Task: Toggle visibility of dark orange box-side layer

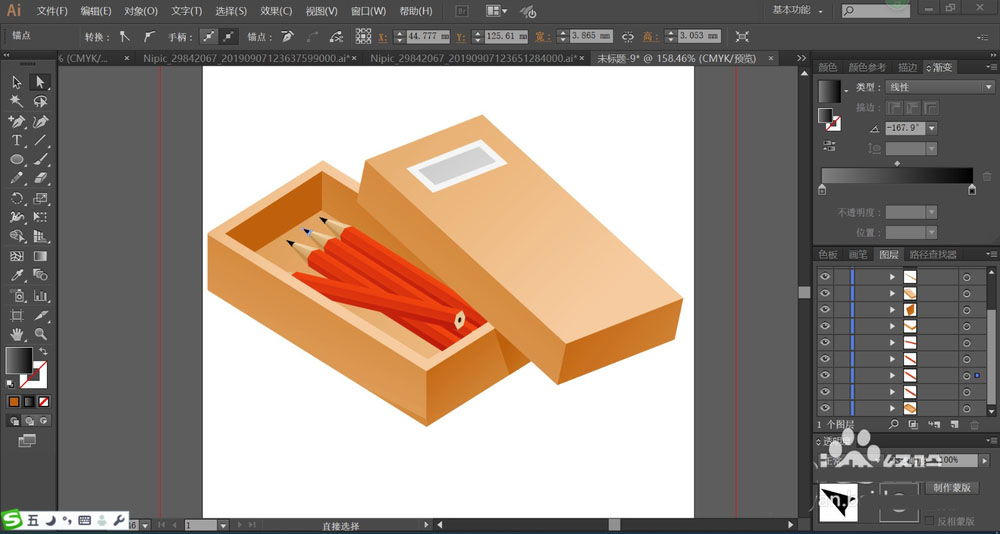Action: pos(825,309)
